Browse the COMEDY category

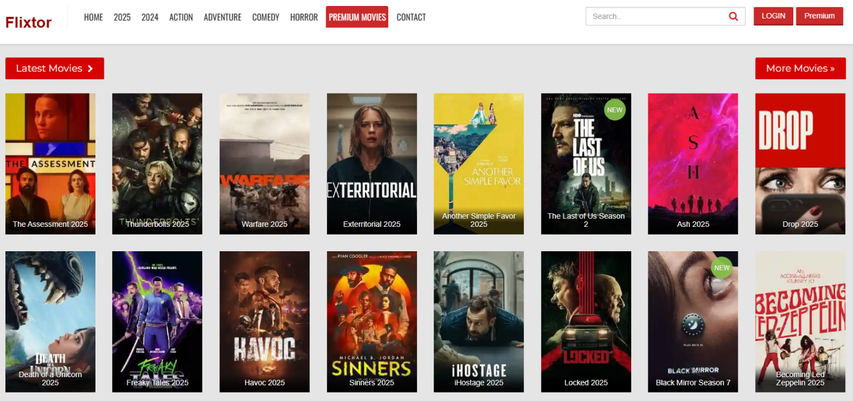265,17
